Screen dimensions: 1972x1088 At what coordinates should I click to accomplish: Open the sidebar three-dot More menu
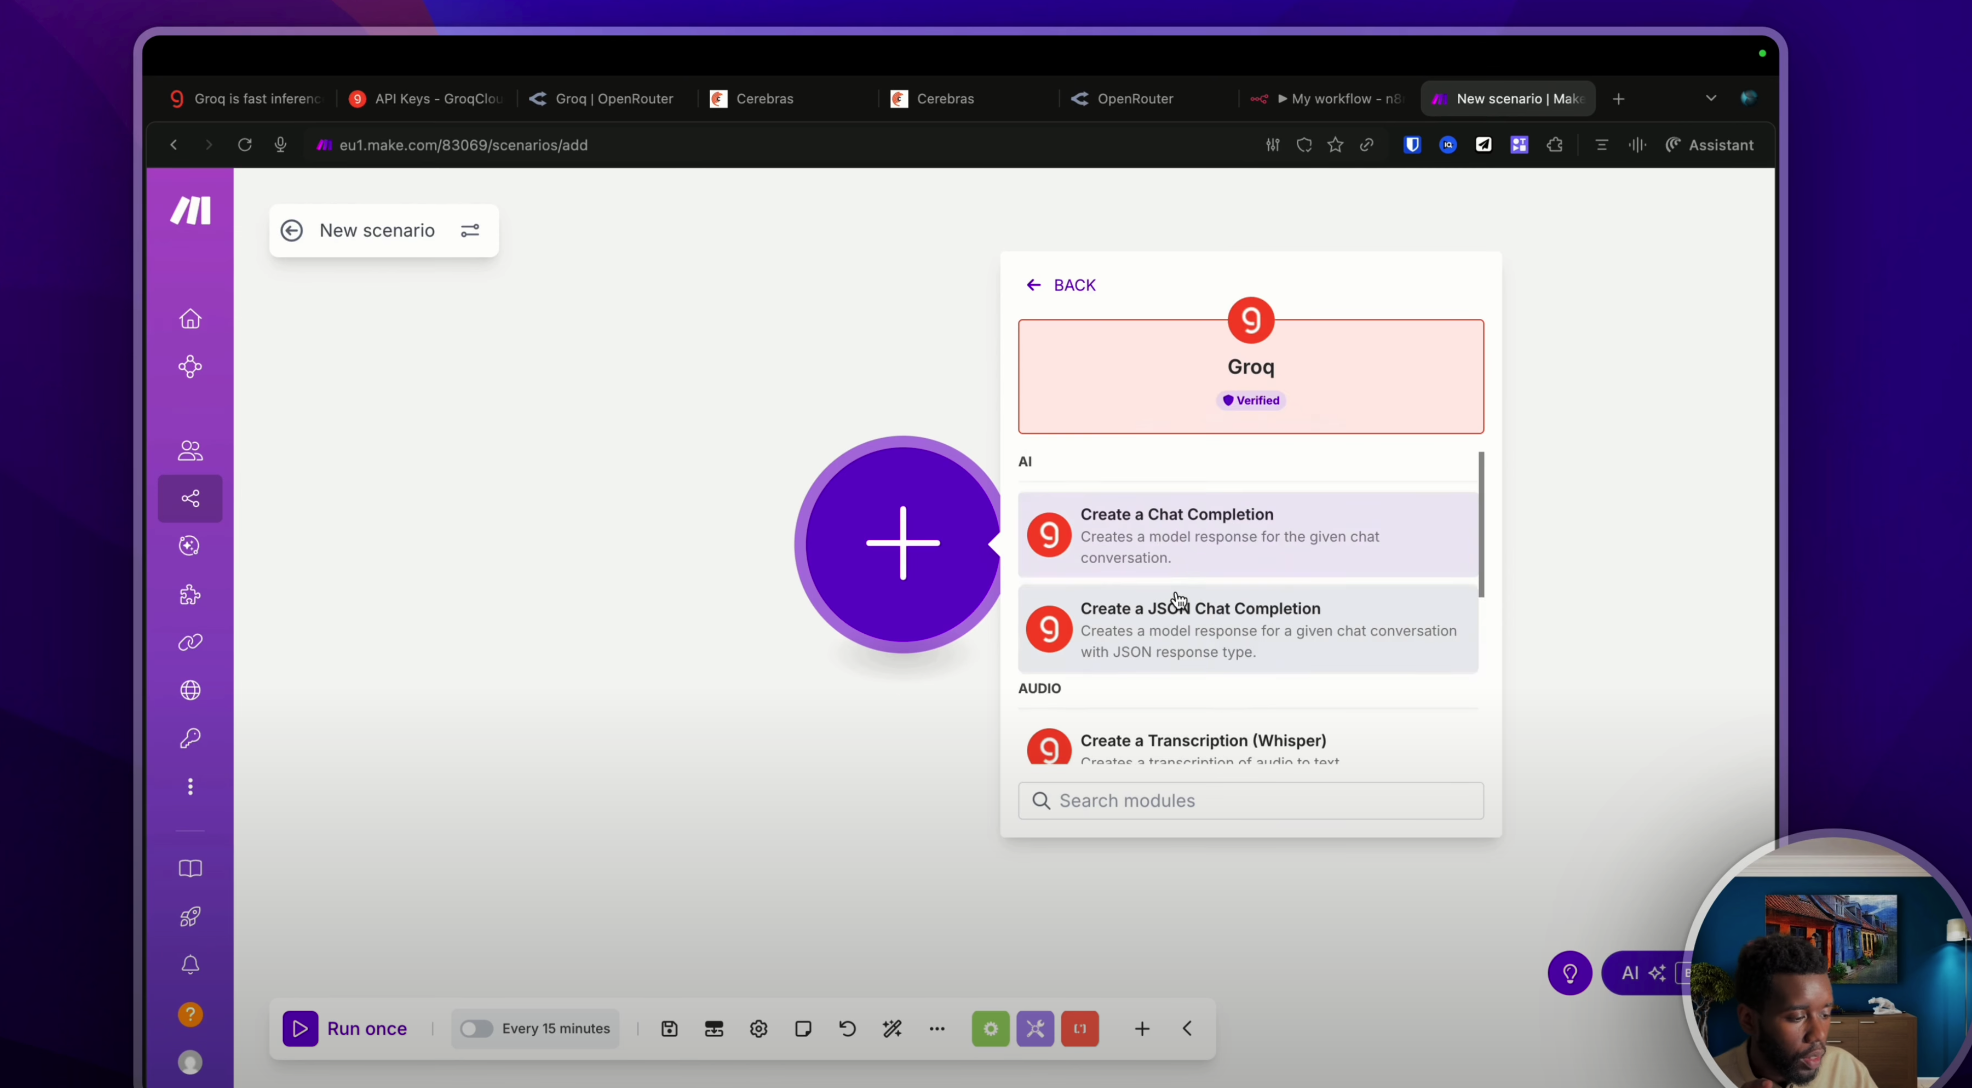coord(190,787)
